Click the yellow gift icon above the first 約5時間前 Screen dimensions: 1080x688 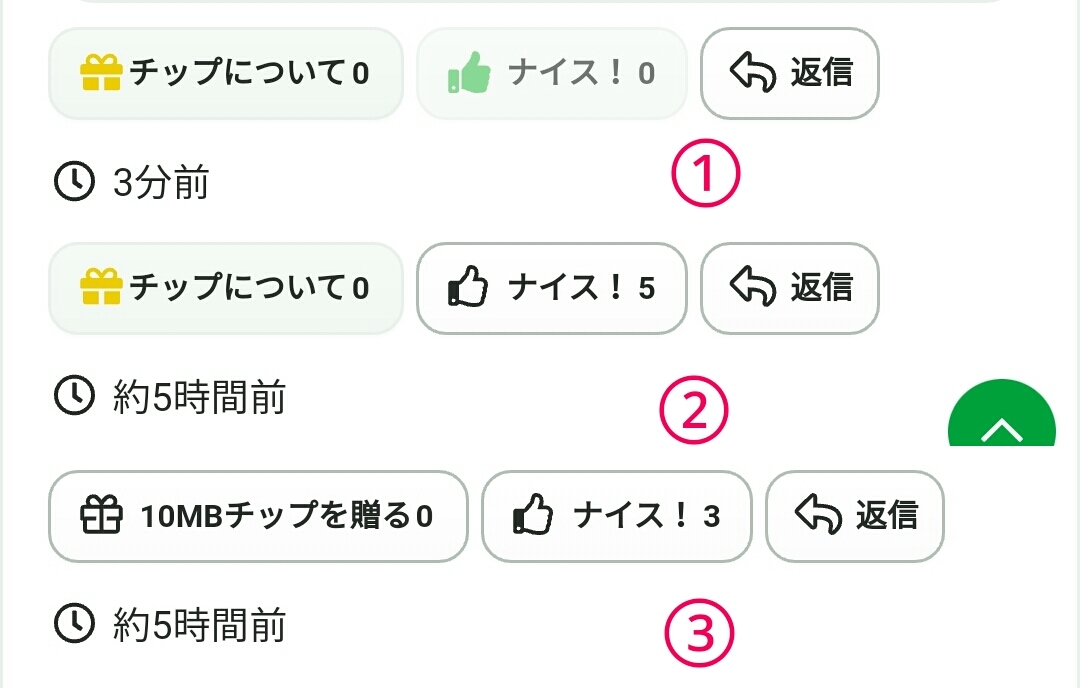coord(100,288)
